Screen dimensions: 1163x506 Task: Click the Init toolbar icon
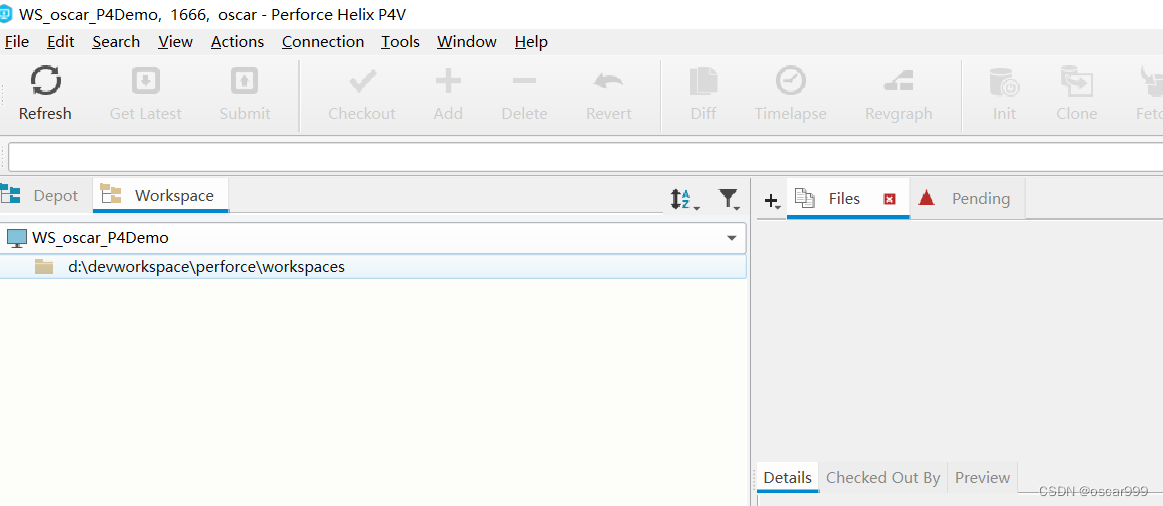1004,82
